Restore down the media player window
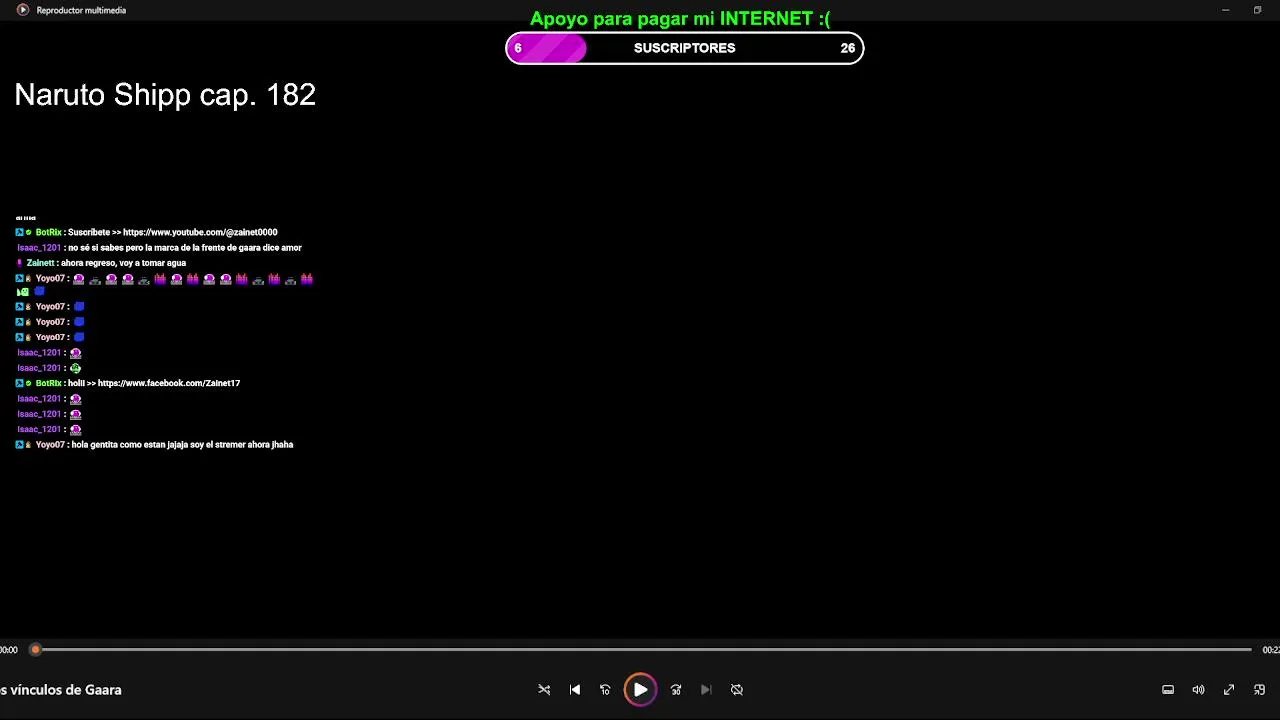The image size is (1280, 720). tap(1257, 10)
